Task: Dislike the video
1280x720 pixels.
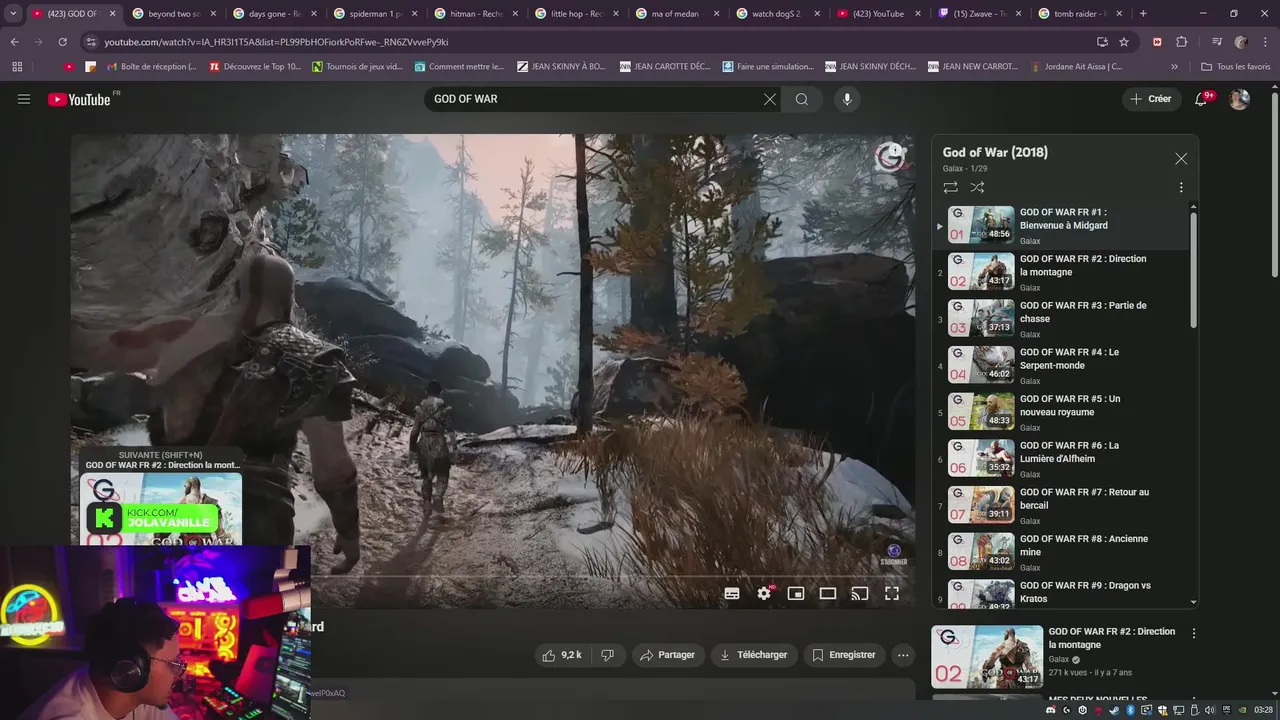Action: [x=607, y=655]
